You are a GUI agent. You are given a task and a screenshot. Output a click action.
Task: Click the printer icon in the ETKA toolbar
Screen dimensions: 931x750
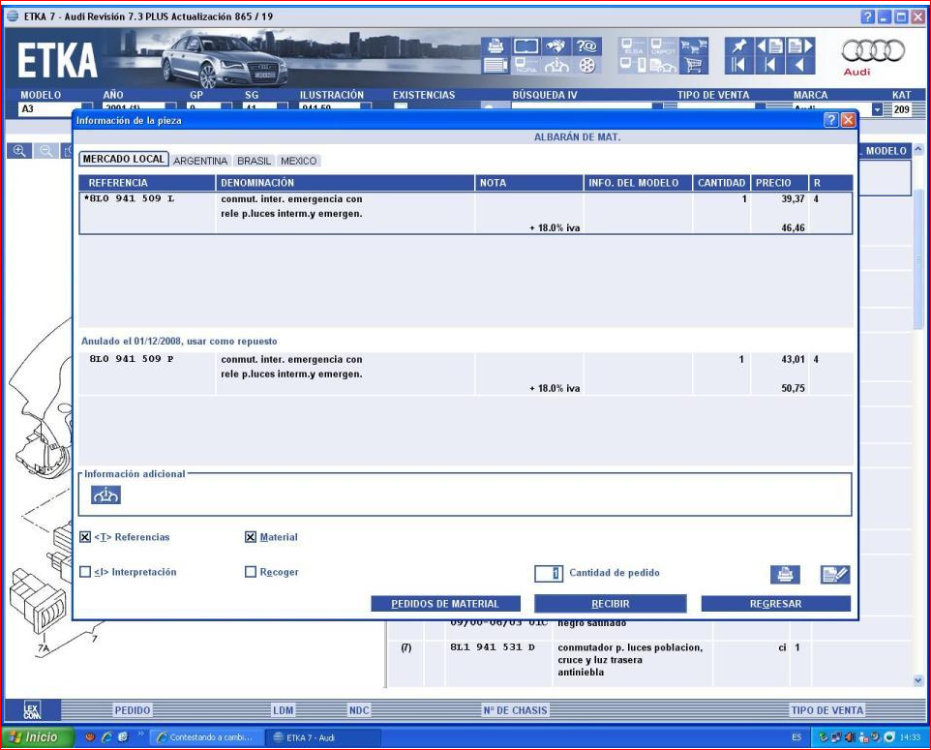[x=496, y=46]
